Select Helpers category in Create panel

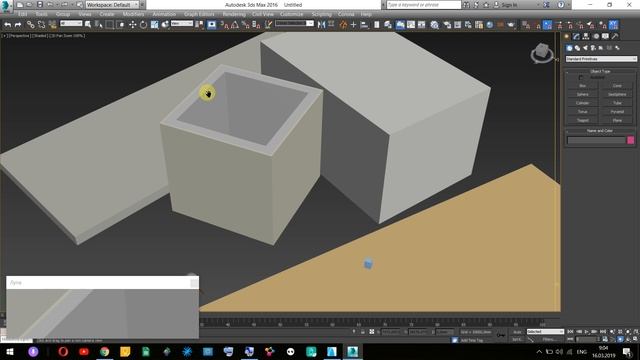tap(601, 48)
